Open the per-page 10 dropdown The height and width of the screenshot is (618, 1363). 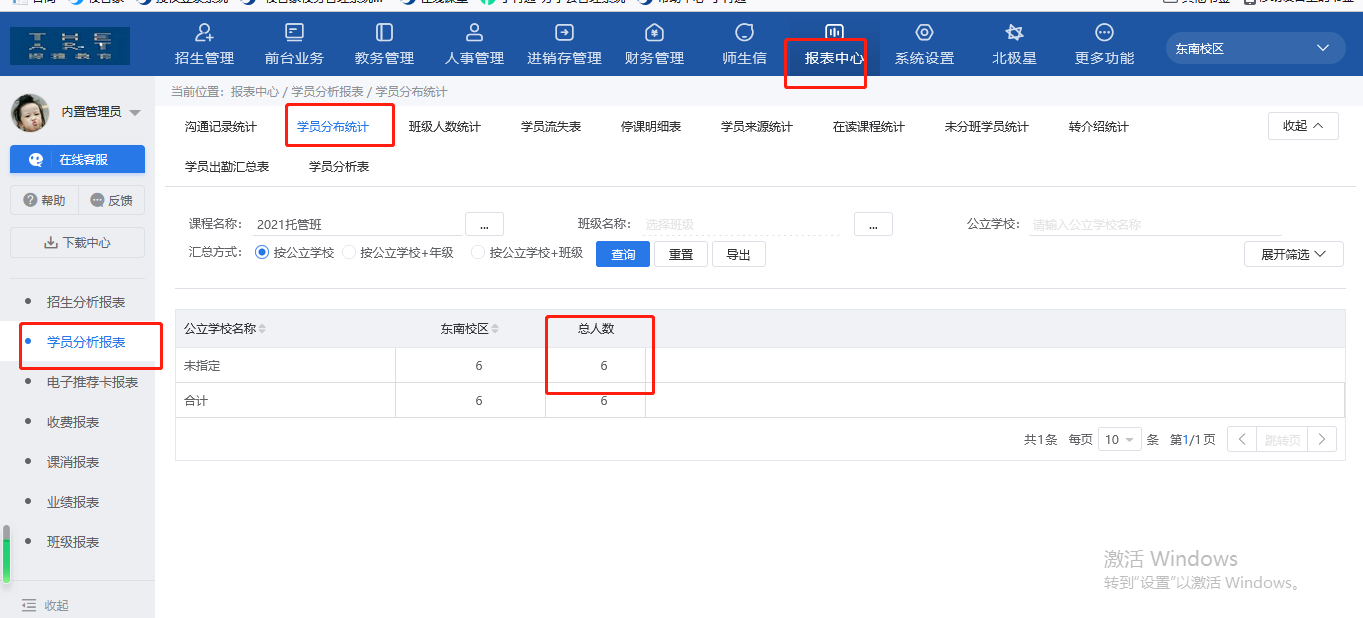1120,439
